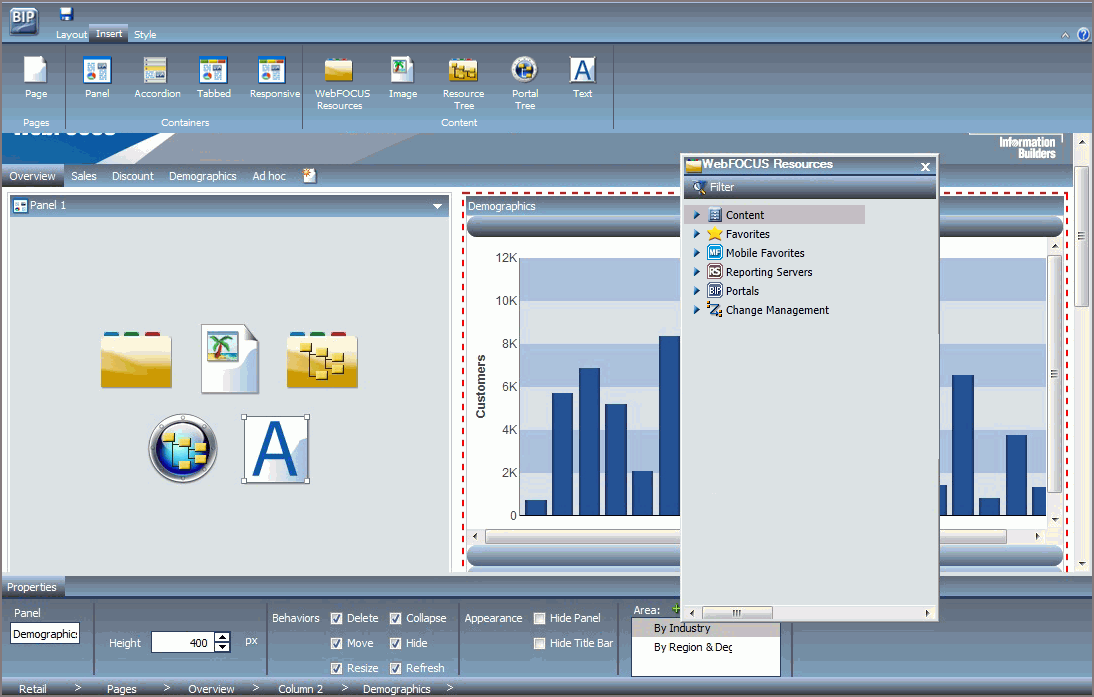
Task: Click the palm tree image icon in Panel 1
Action: click(230, 359)
